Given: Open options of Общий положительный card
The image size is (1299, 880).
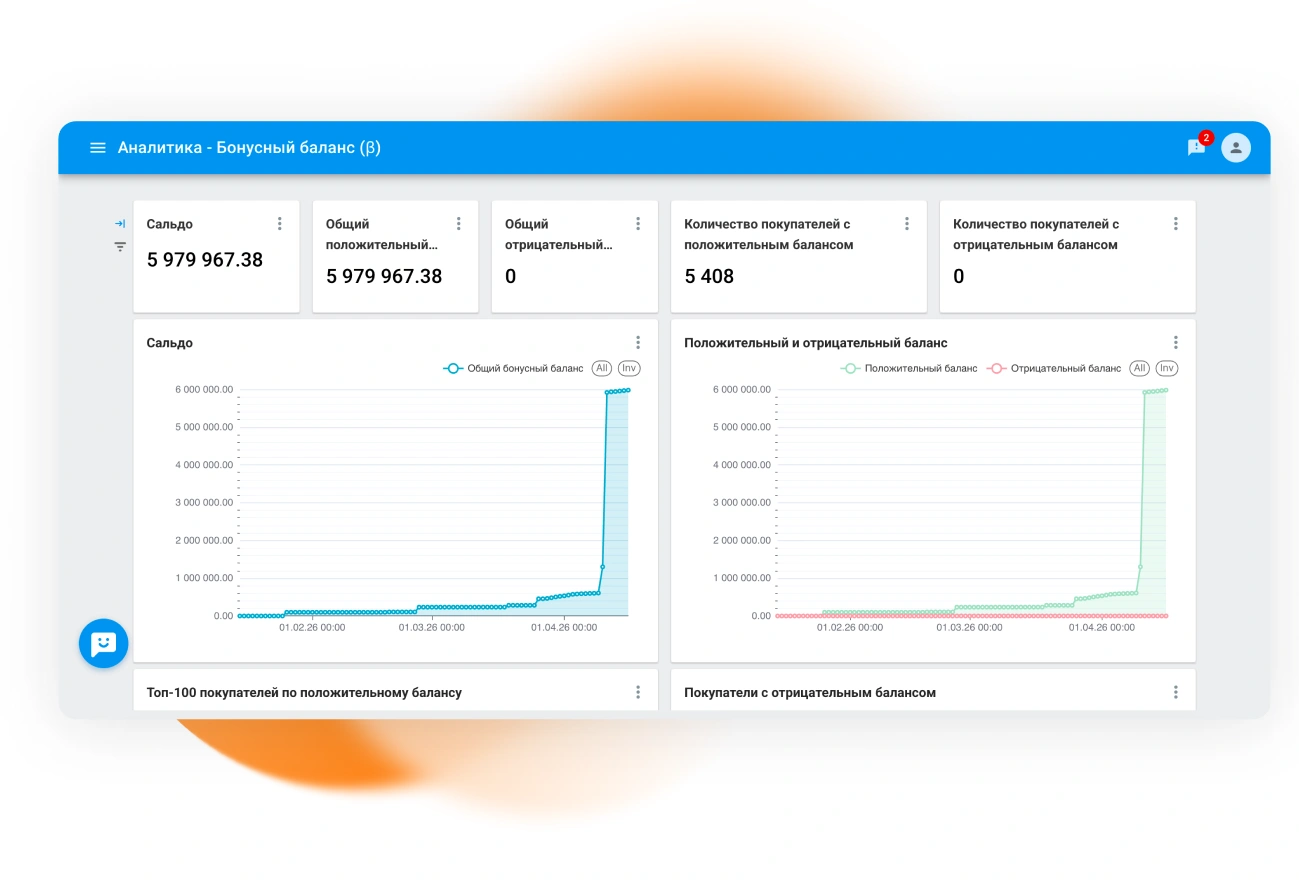Looking at the screenshot, I should [459, 224].
